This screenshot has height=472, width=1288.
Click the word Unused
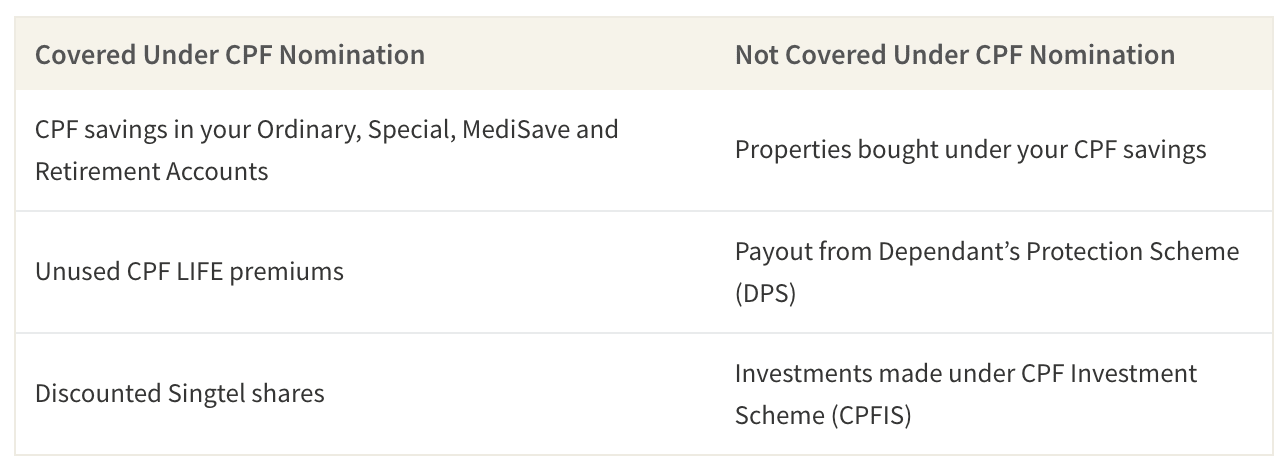(78, 271)
